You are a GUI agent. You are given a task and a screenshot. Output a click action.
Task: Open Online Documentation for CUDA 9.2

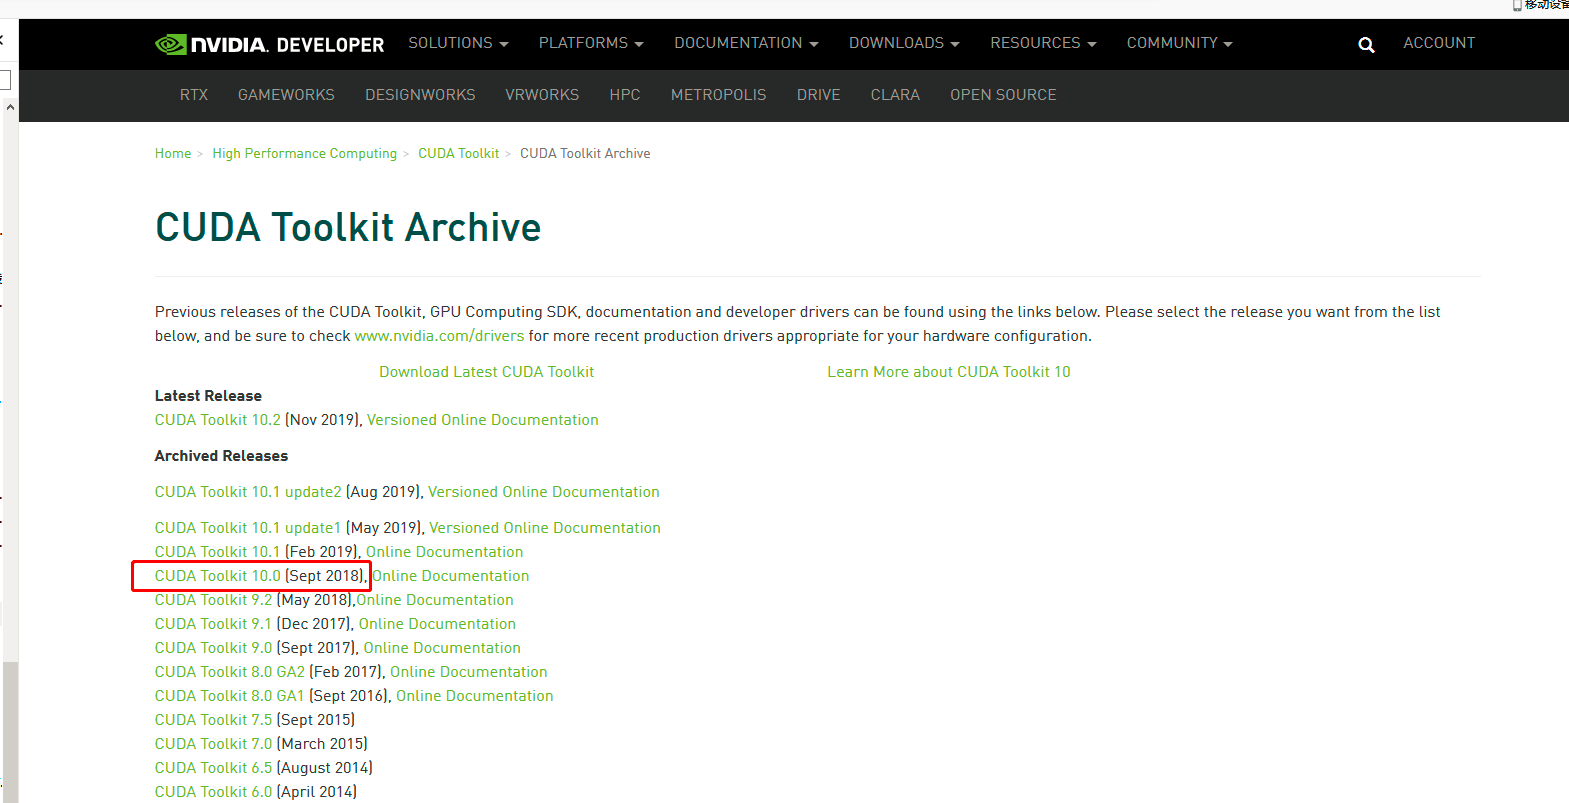435,600
